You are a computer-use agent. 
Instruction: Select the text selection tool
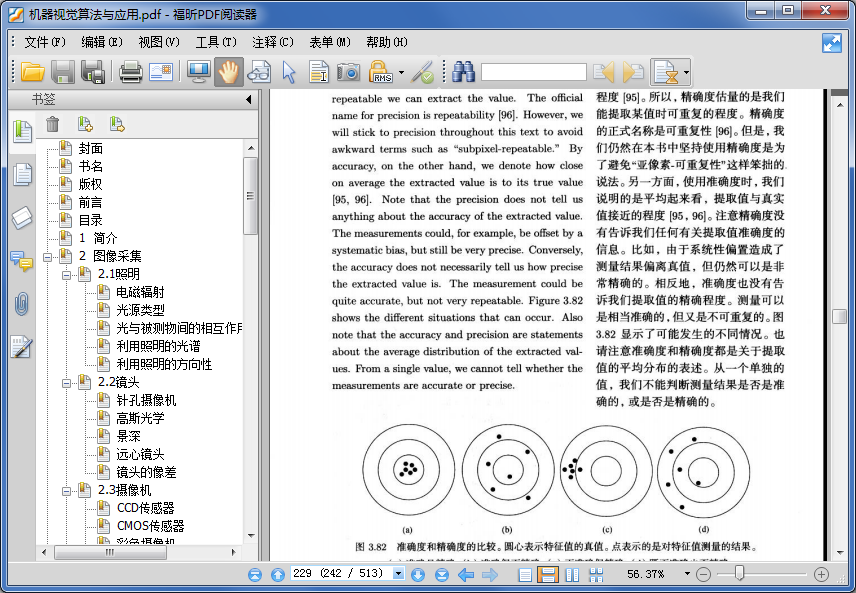319,72
